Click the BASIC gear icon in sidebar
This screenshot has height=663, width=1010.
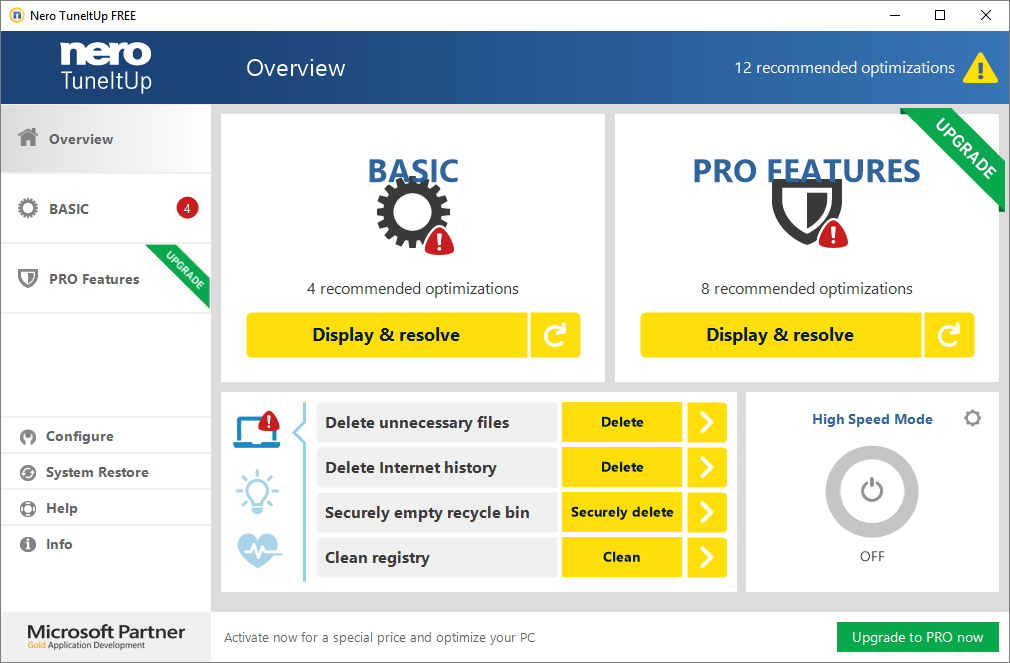pos(28,208)
